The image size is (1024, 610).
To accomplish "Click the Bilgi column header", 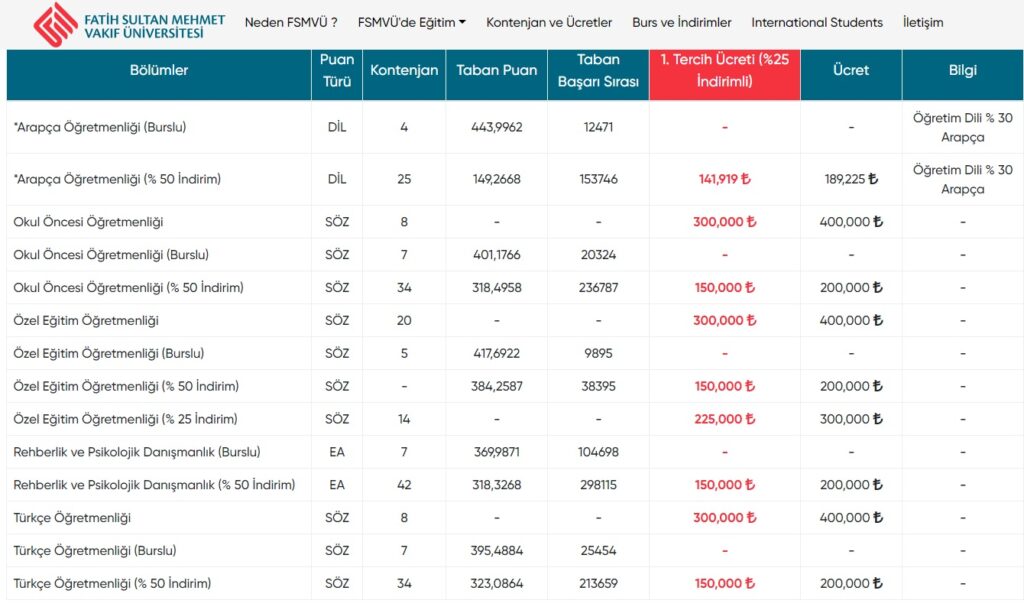I will [962, 71].
